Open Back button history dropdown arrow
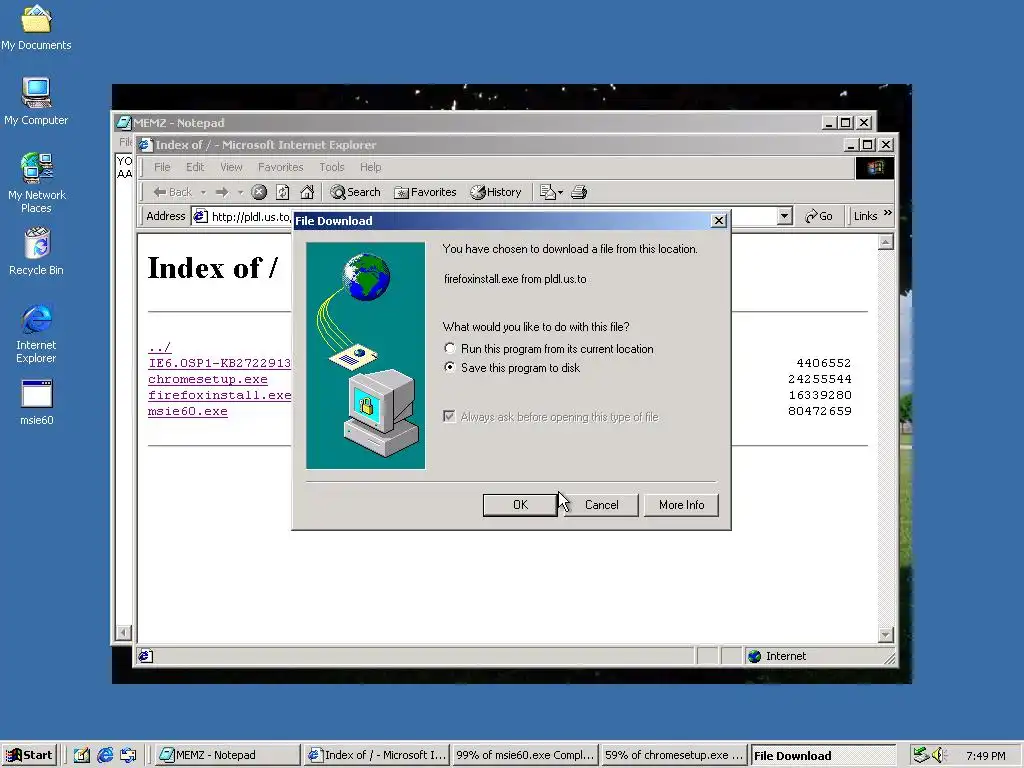The width and height of the screenshot is (1024, 768). 204,192
